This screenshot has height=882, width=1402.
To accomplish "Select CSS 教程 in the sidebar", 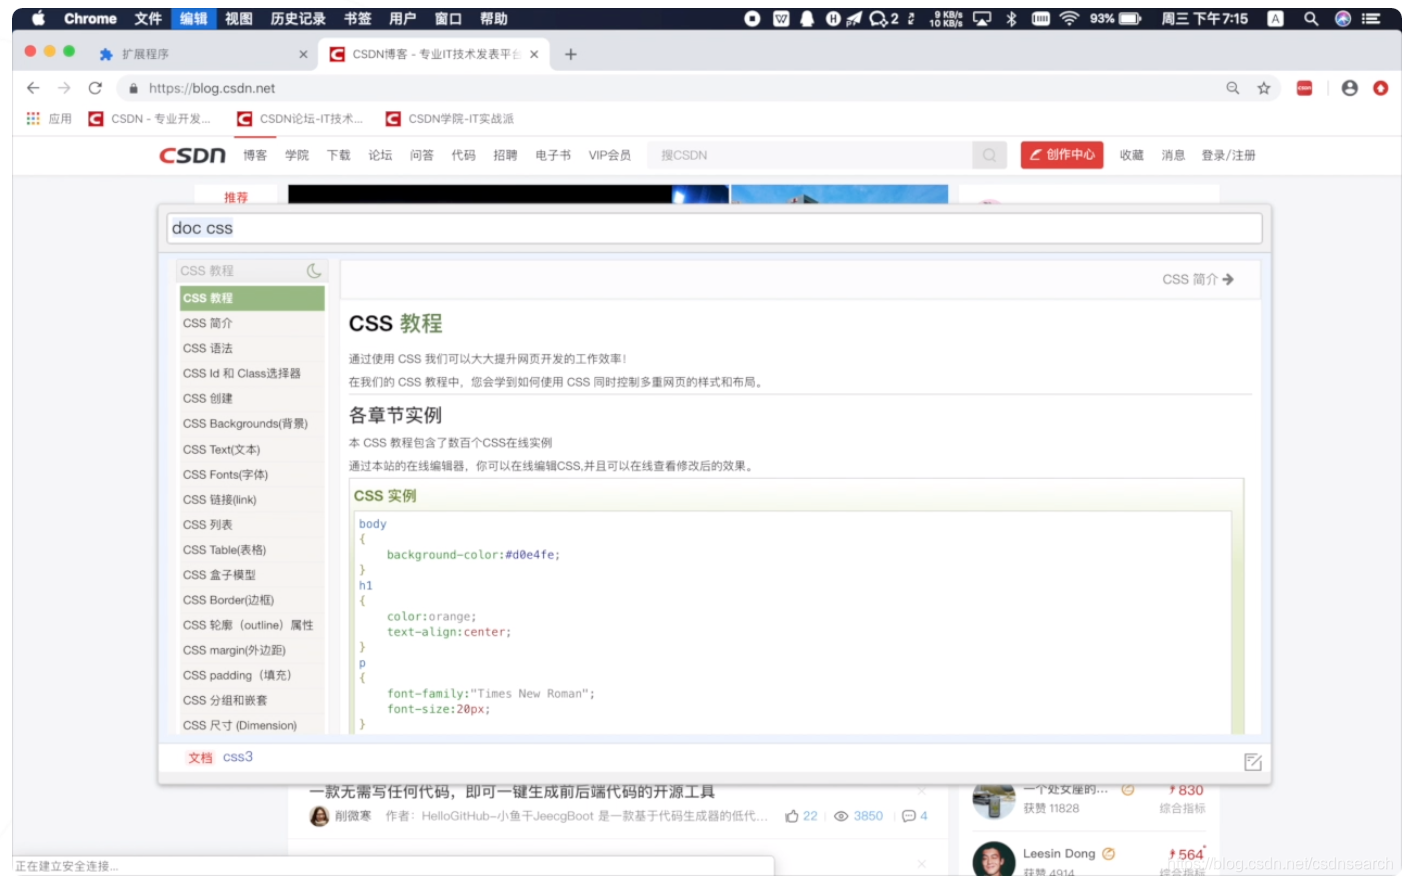I will point(252,298).
